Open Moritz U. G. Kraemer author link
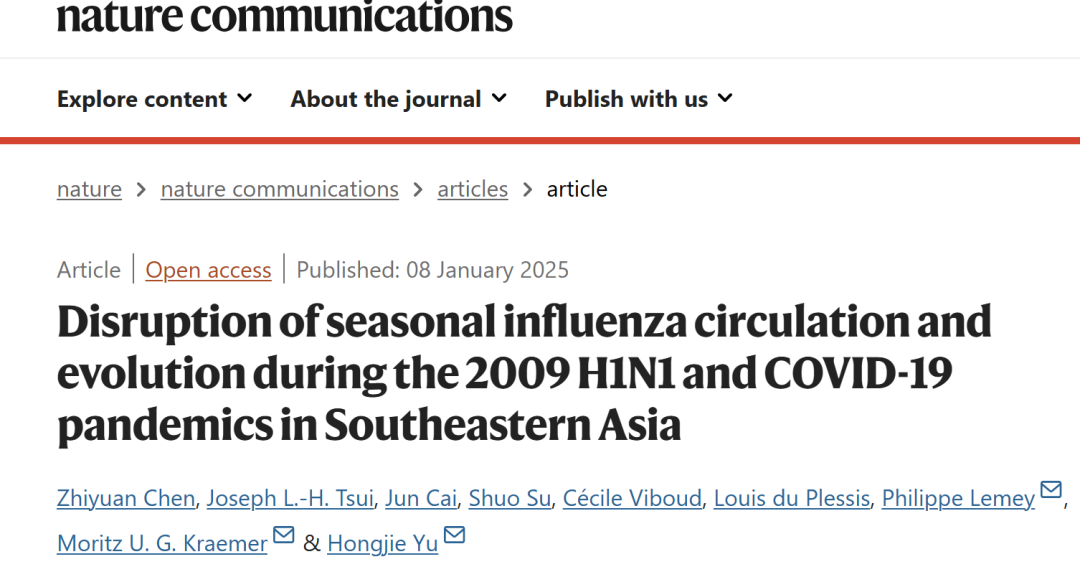This screenshot has height=577, width=1080. [x=162, y=543]
